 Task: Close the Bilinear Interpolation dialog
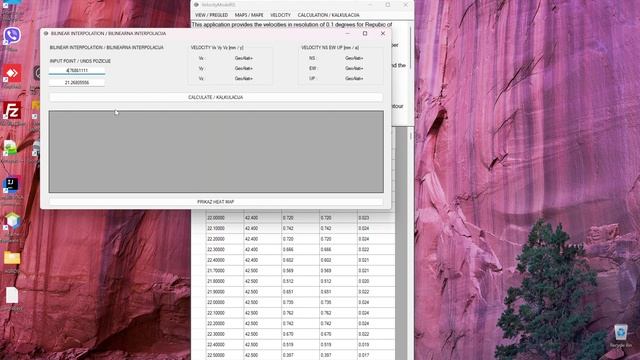[x=383, y=33]
